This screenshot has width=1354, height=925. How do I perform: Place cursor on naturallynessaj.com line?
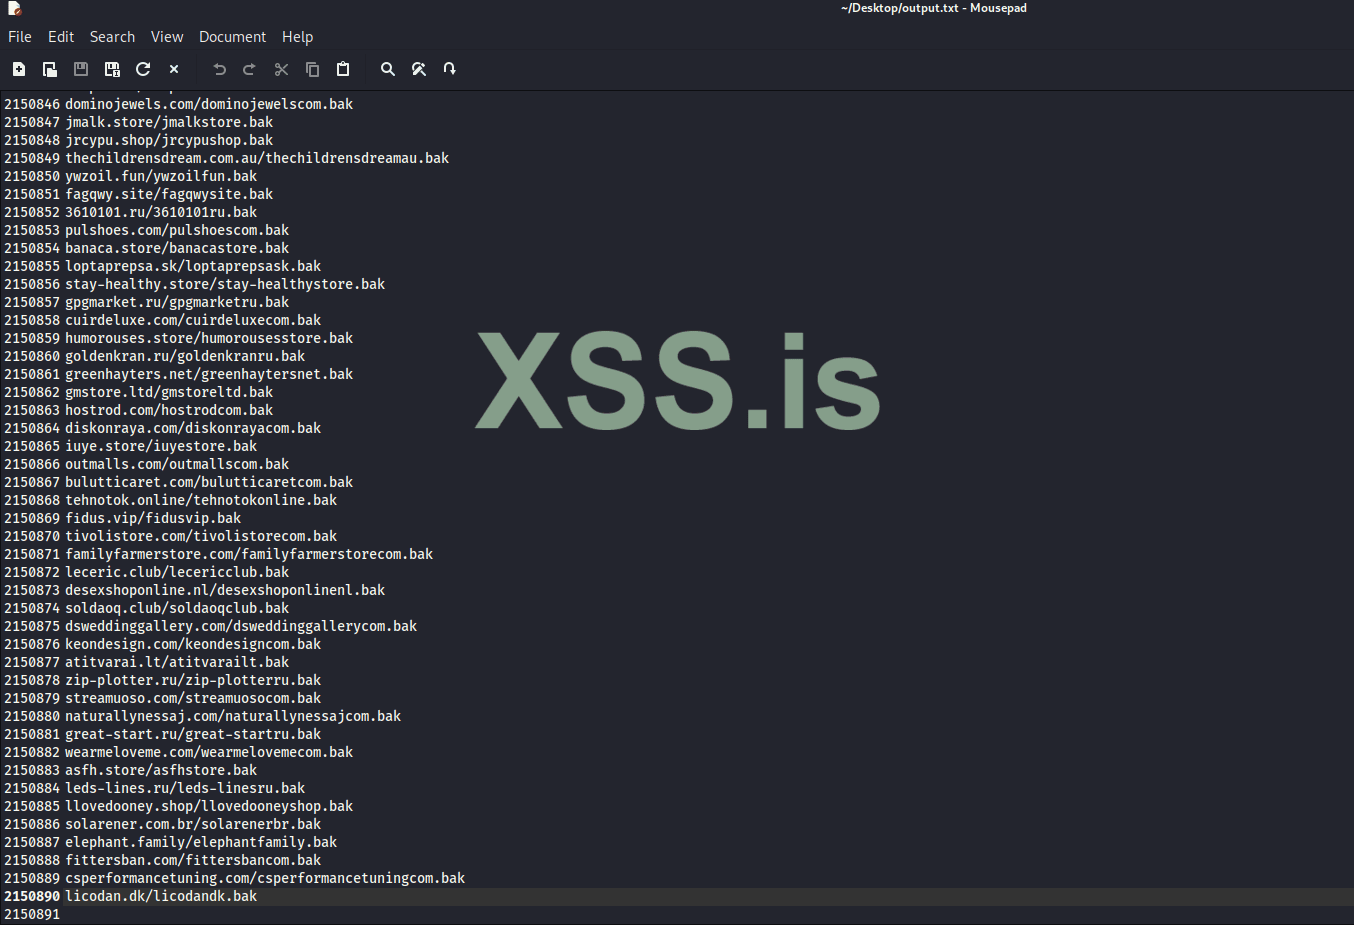[x=233, y=716]
